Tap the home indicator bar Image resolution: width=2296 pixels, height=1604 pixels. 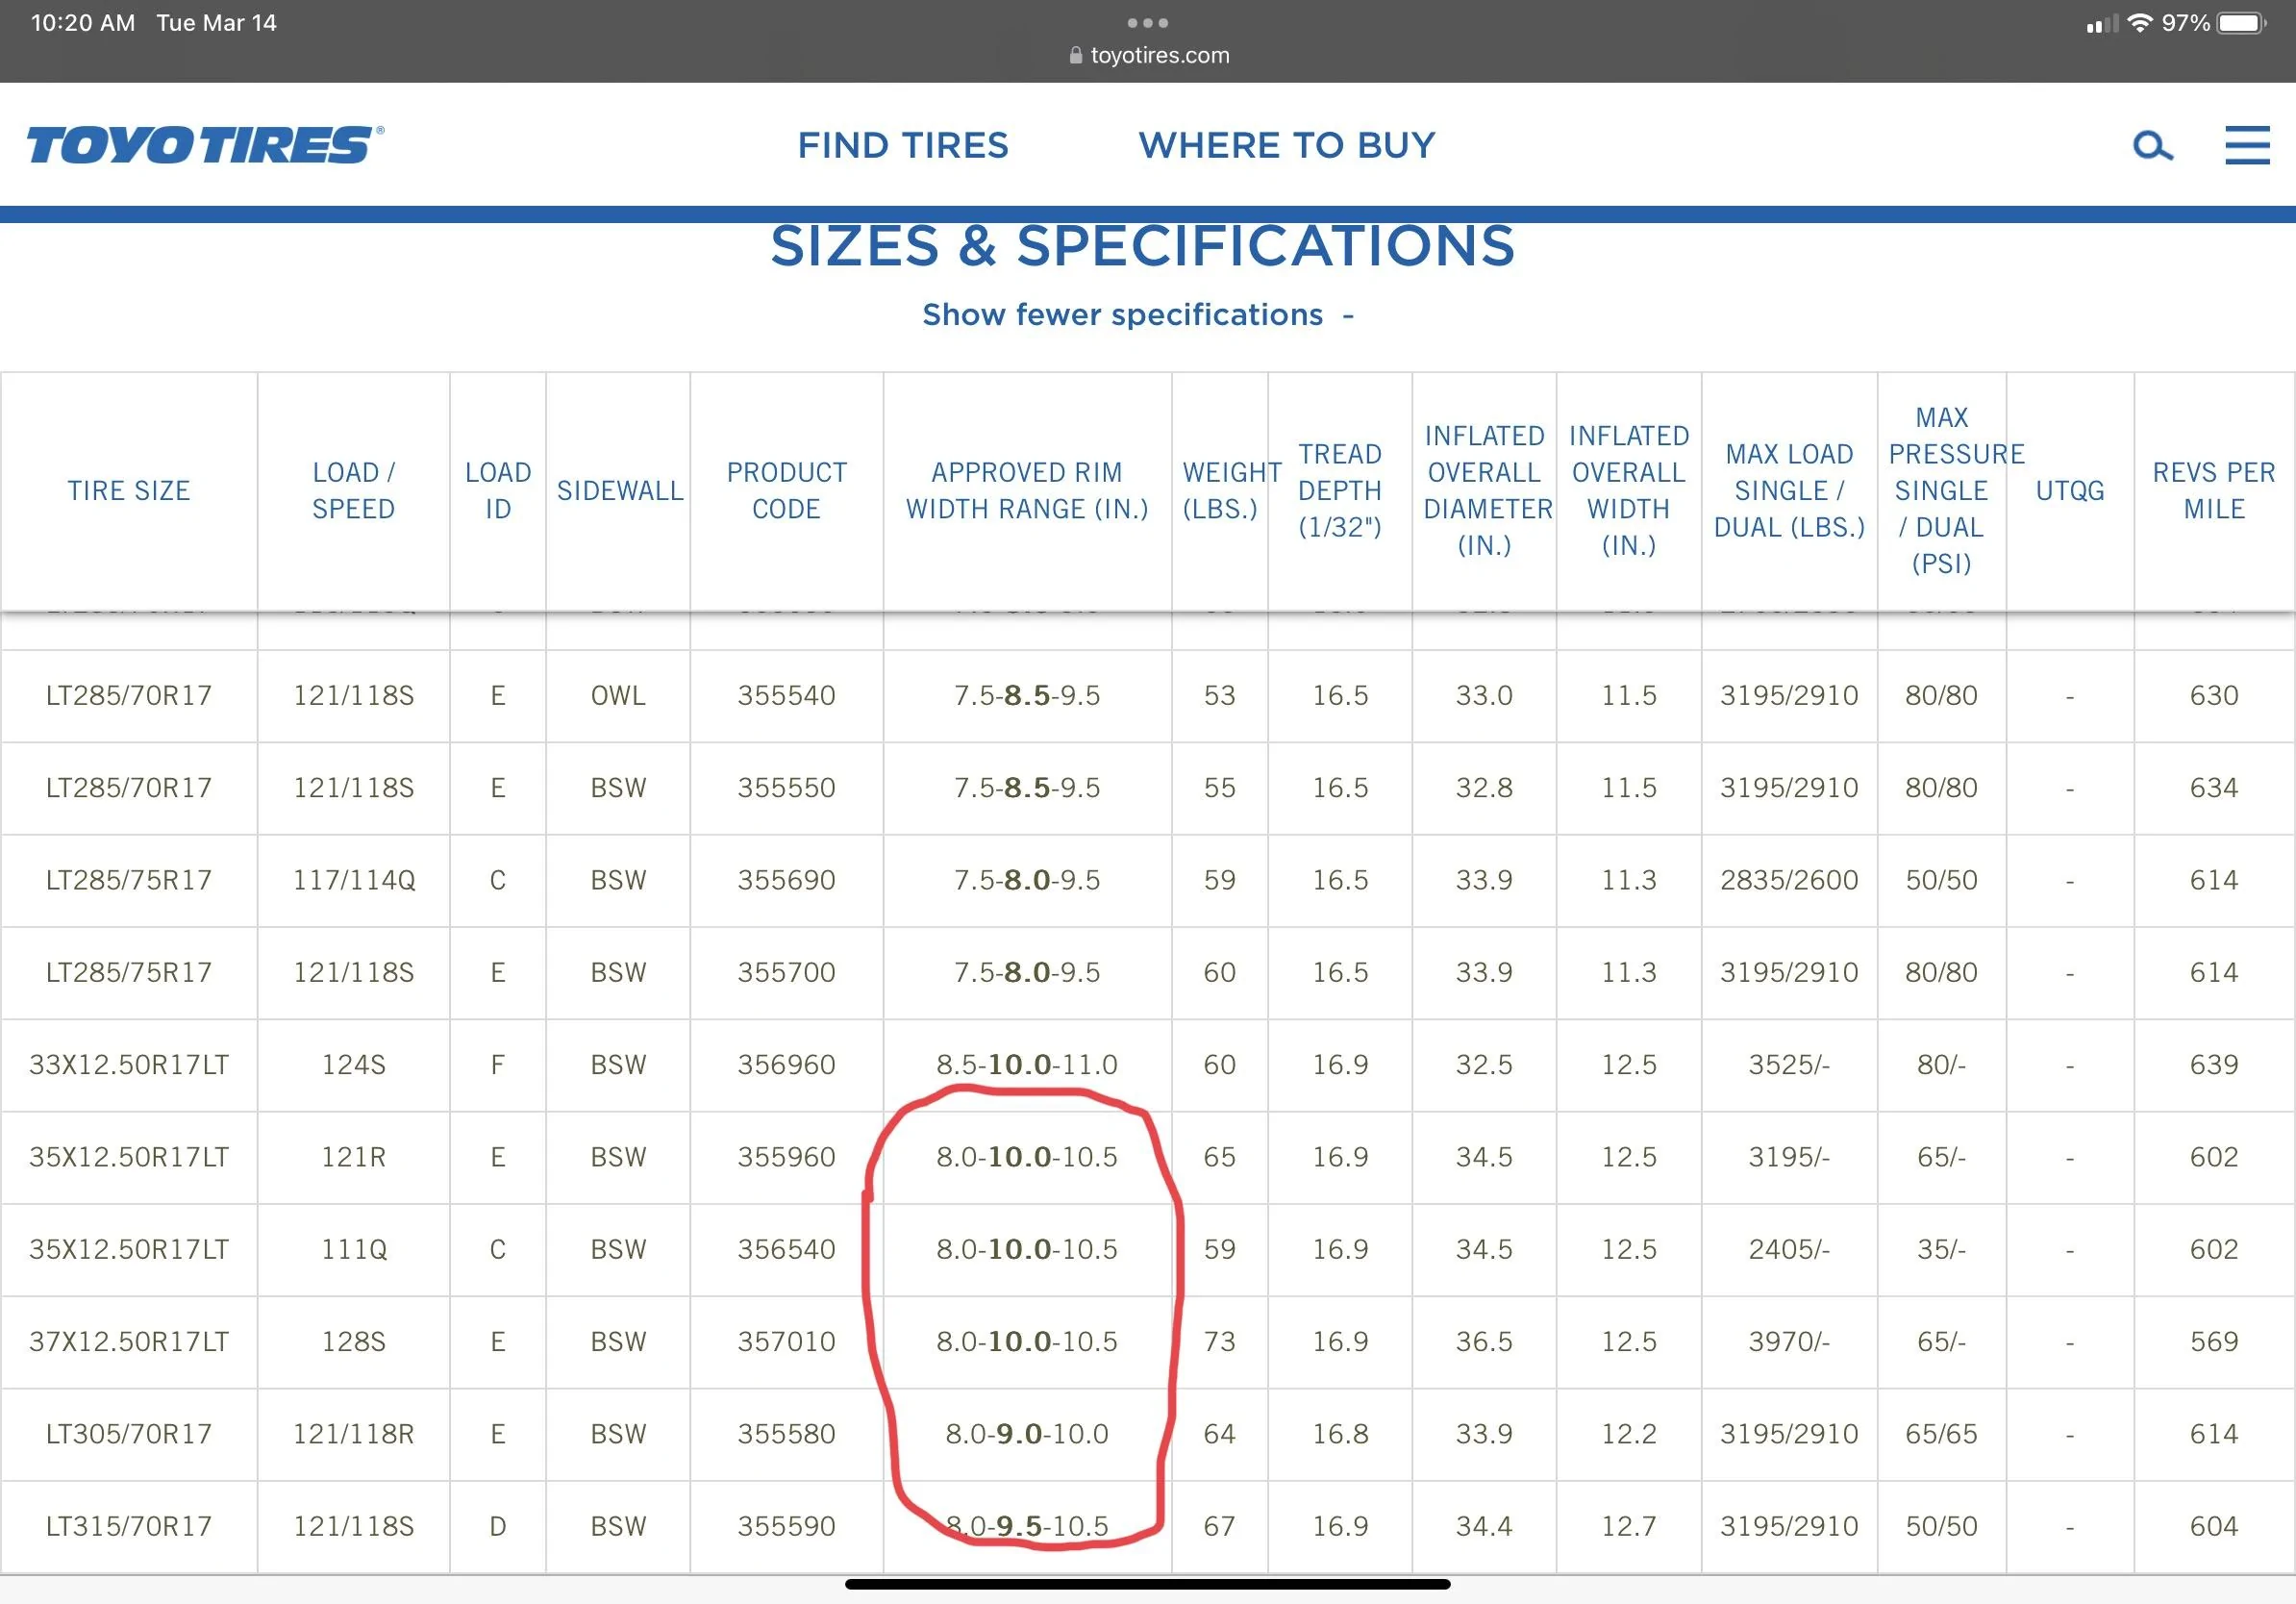pos(1148,1584)
